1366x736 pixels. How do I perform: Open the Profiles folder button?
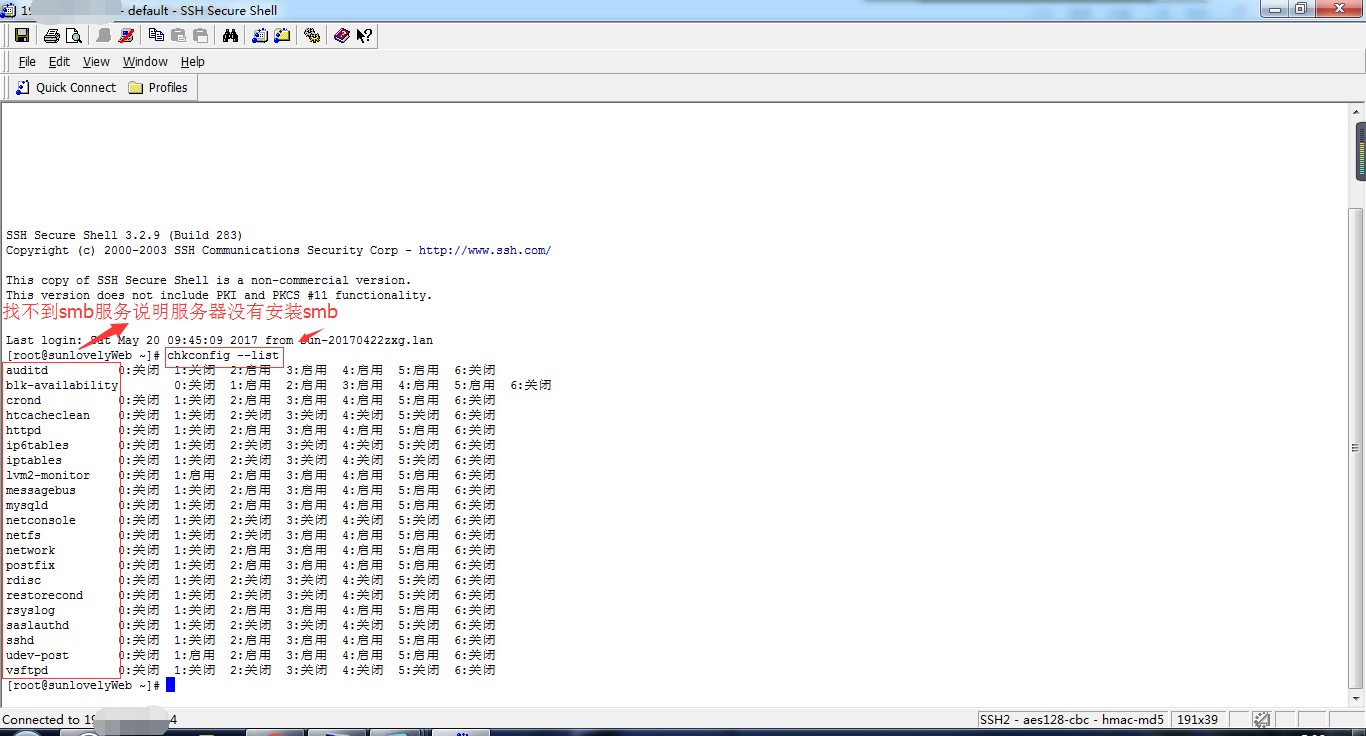[x=158, y=87]
